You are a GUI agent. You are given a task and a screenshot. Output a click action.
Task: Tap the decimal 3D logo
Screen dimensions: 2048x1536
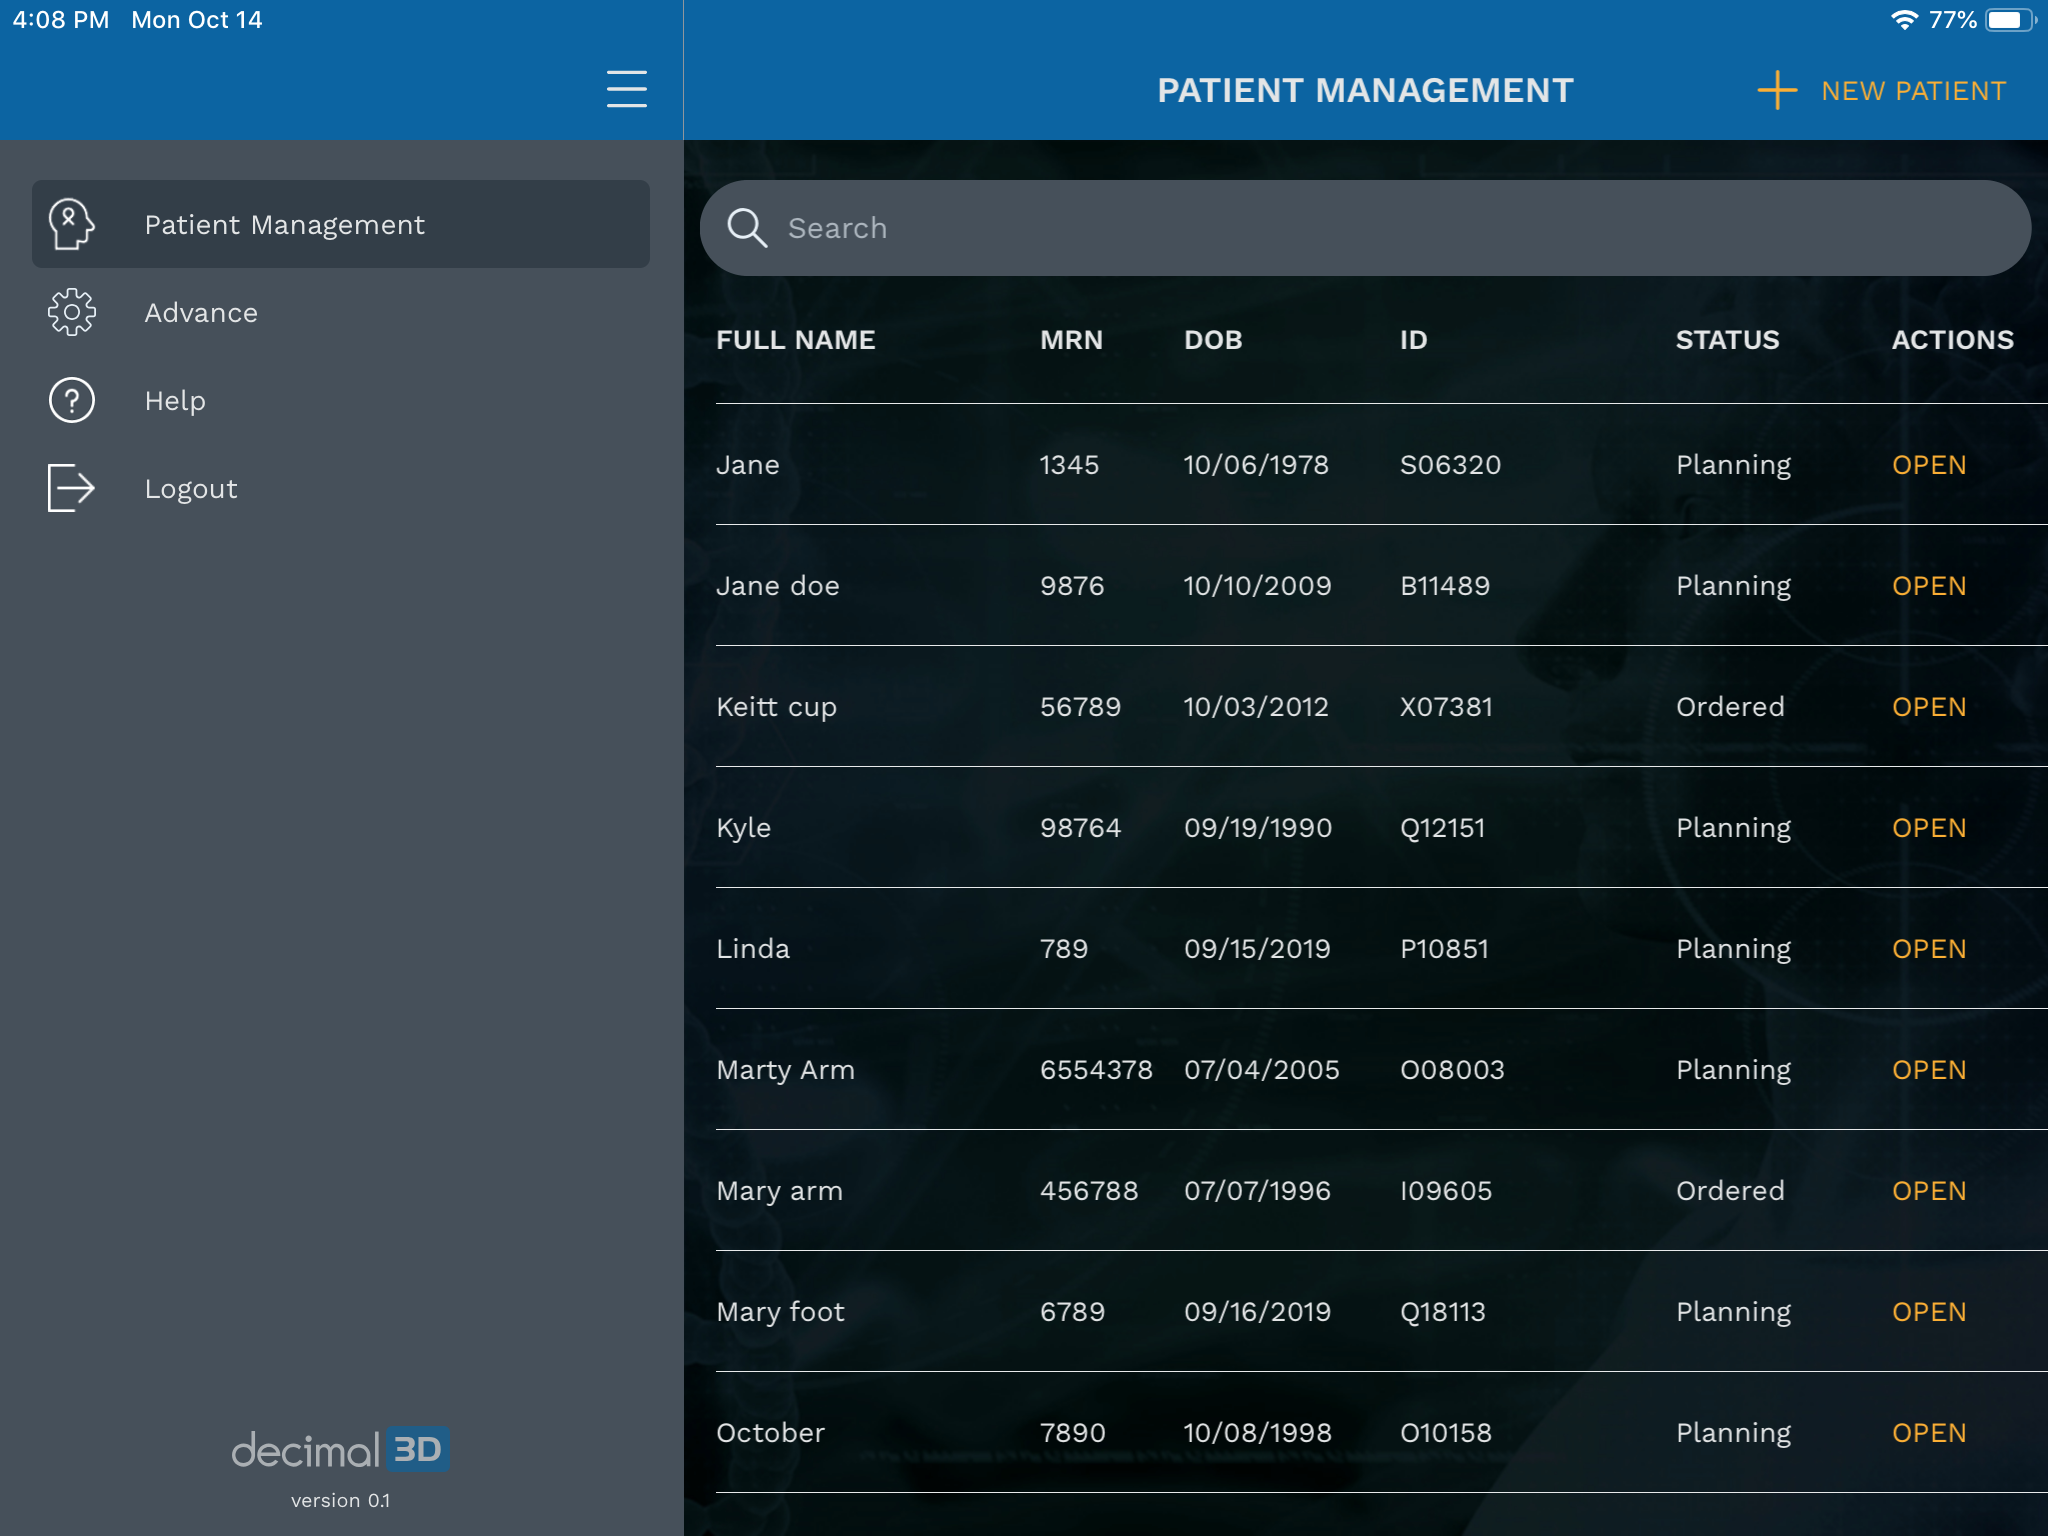[340, 1450]
